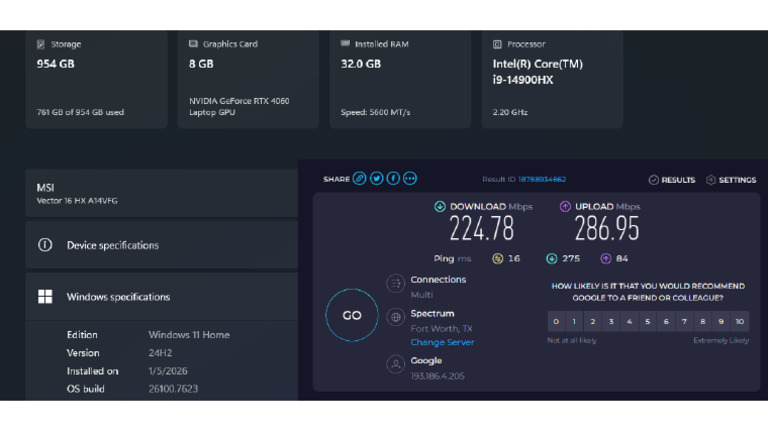Rate recommendation score 0
This screenshot has width=768, height=431.
click(x=556, y=321)
